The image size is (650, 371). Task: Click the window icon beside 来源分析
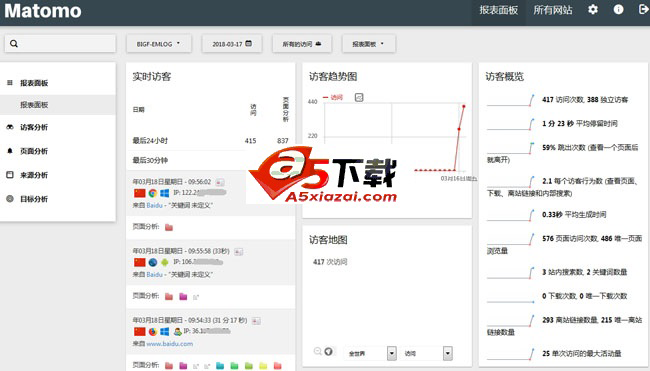click(10, 175)
